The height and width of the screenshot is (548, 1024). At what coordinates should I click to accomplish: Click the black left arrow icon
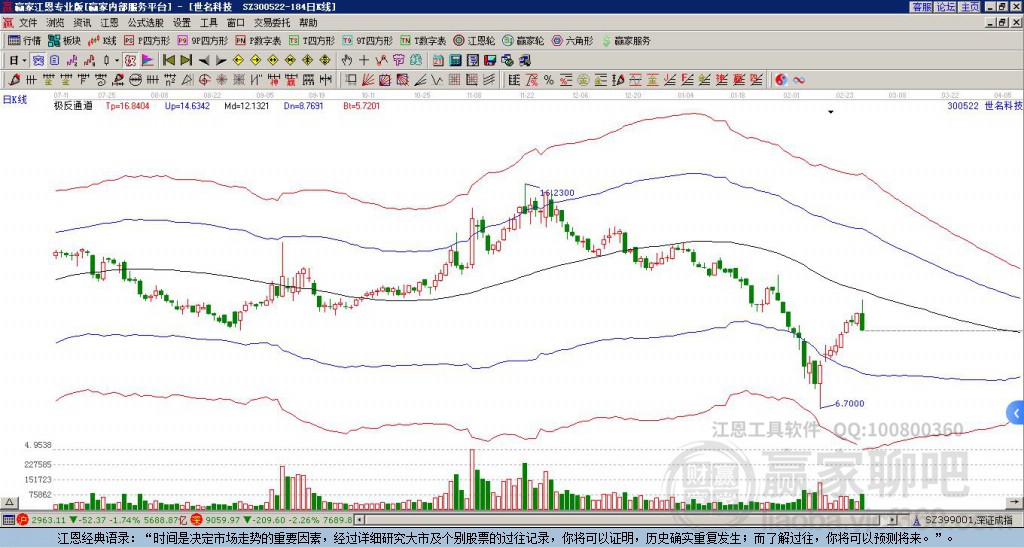coord(204,60)
